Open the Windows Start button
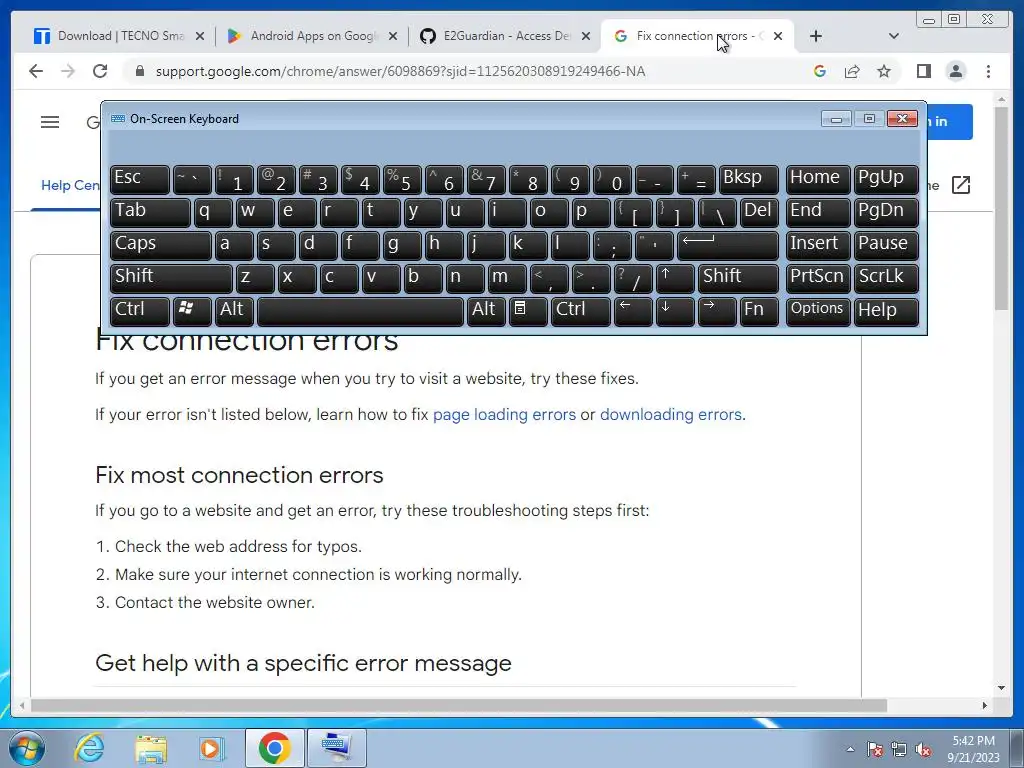1024x768 pixels. [26, 748]
